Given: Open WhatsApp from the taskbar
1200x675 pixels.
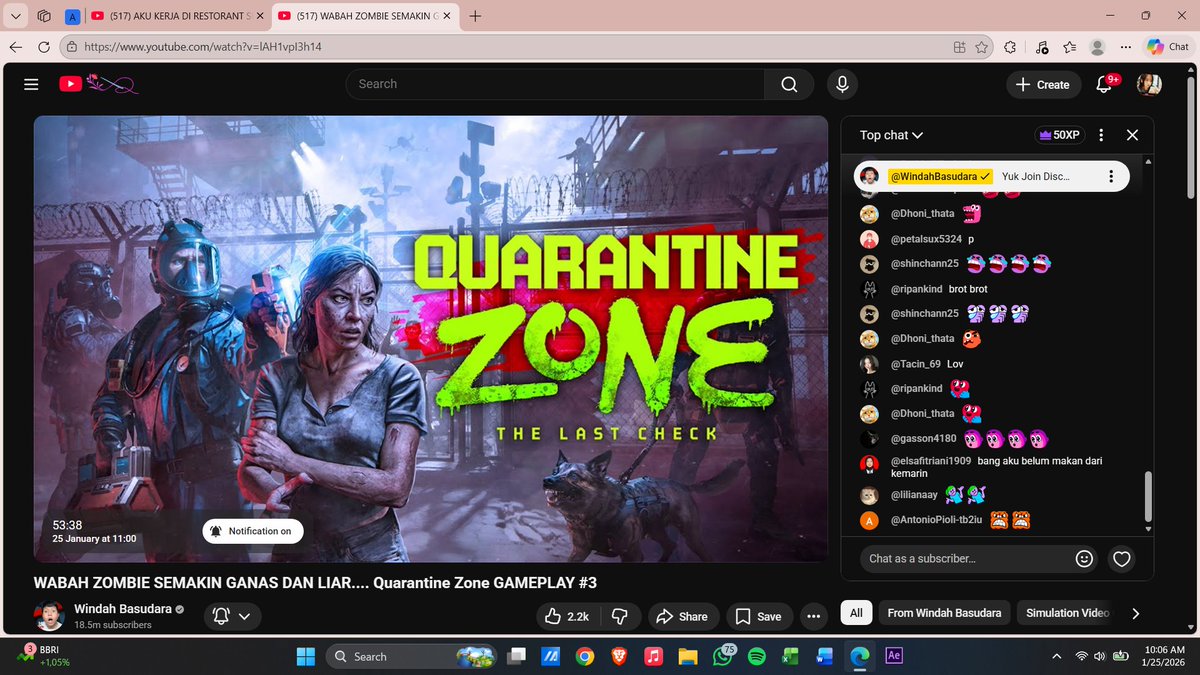Looking at the screenshot, I should coord(722,656).
